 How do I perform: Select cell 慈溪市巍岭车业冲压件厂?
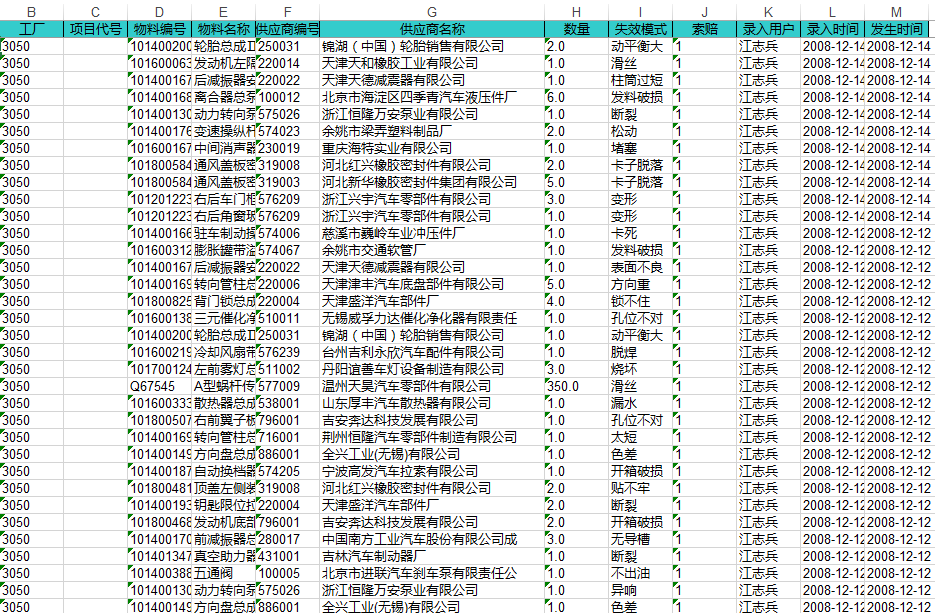(x=432, y=233)
